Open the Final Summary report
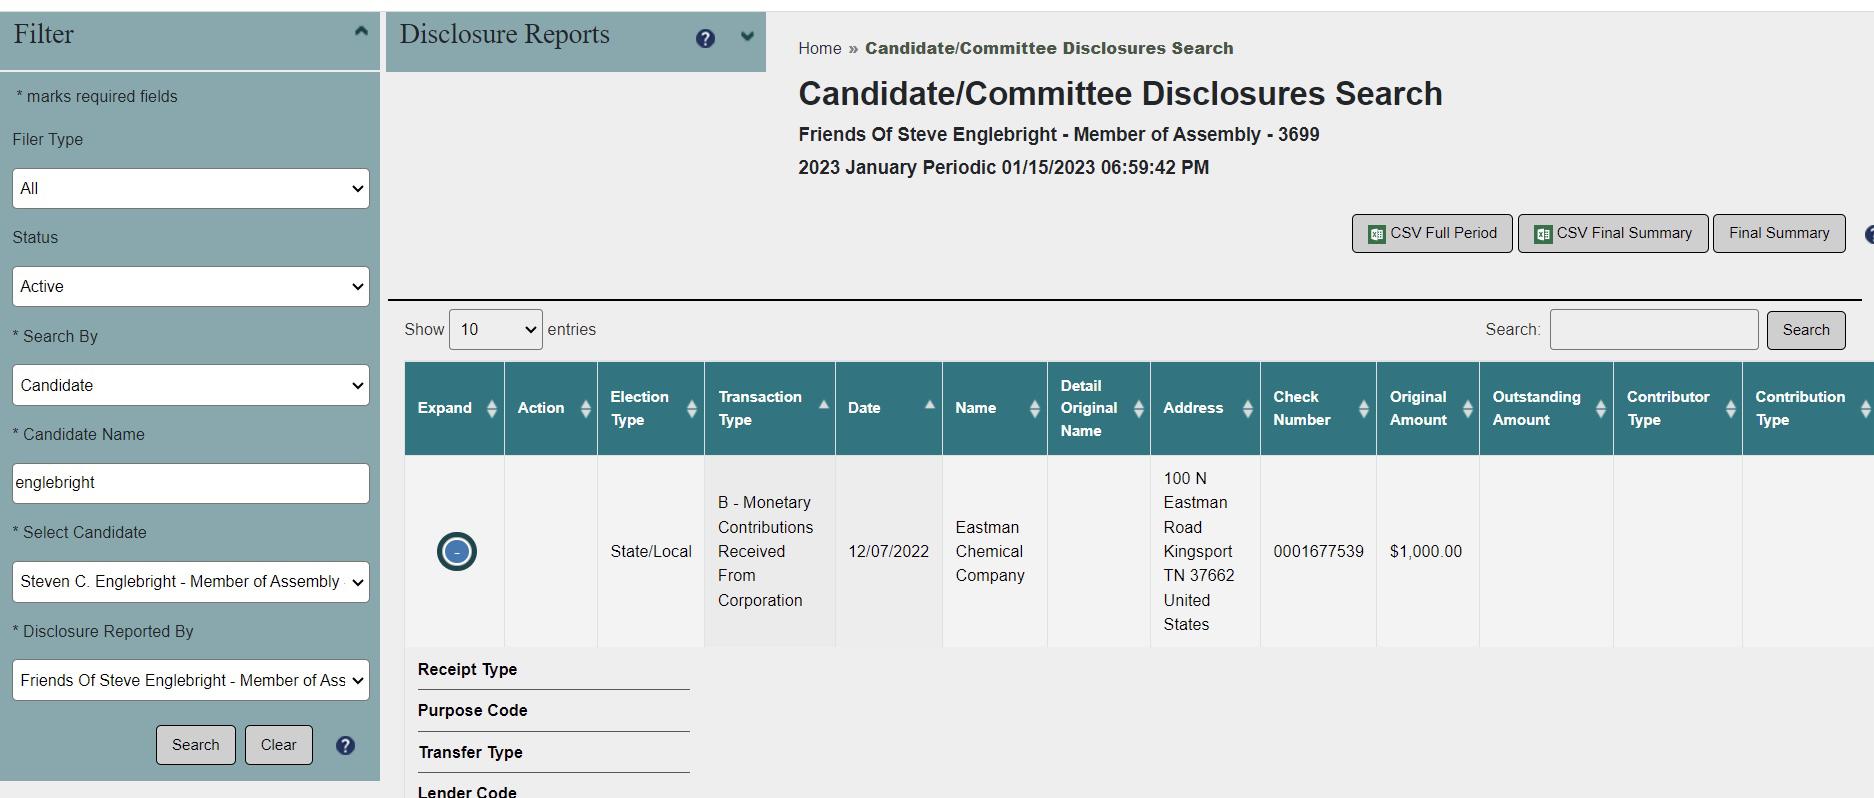 click(x=1778, y=234)
